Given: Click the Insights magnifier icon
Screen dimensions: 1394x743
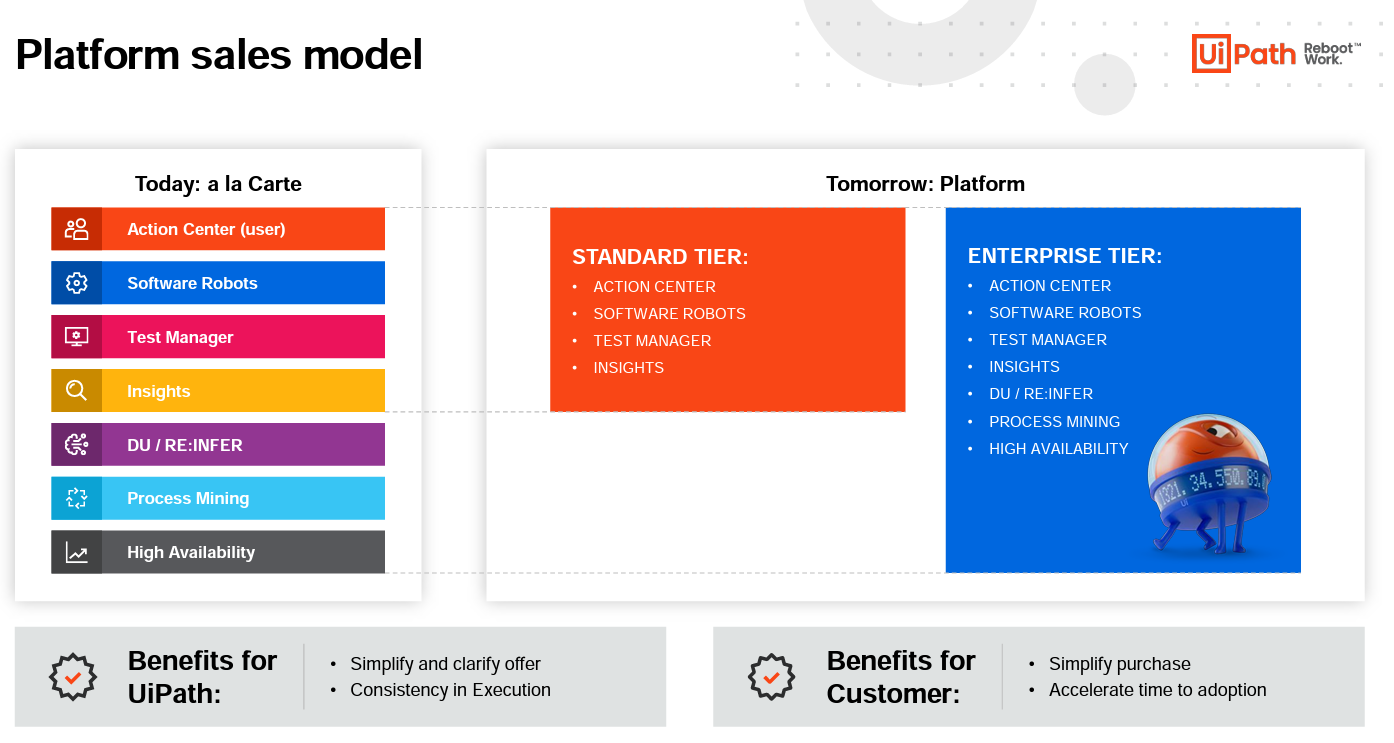Looking at the screenshot, I should pyautogui.click(x=76, y=391).
